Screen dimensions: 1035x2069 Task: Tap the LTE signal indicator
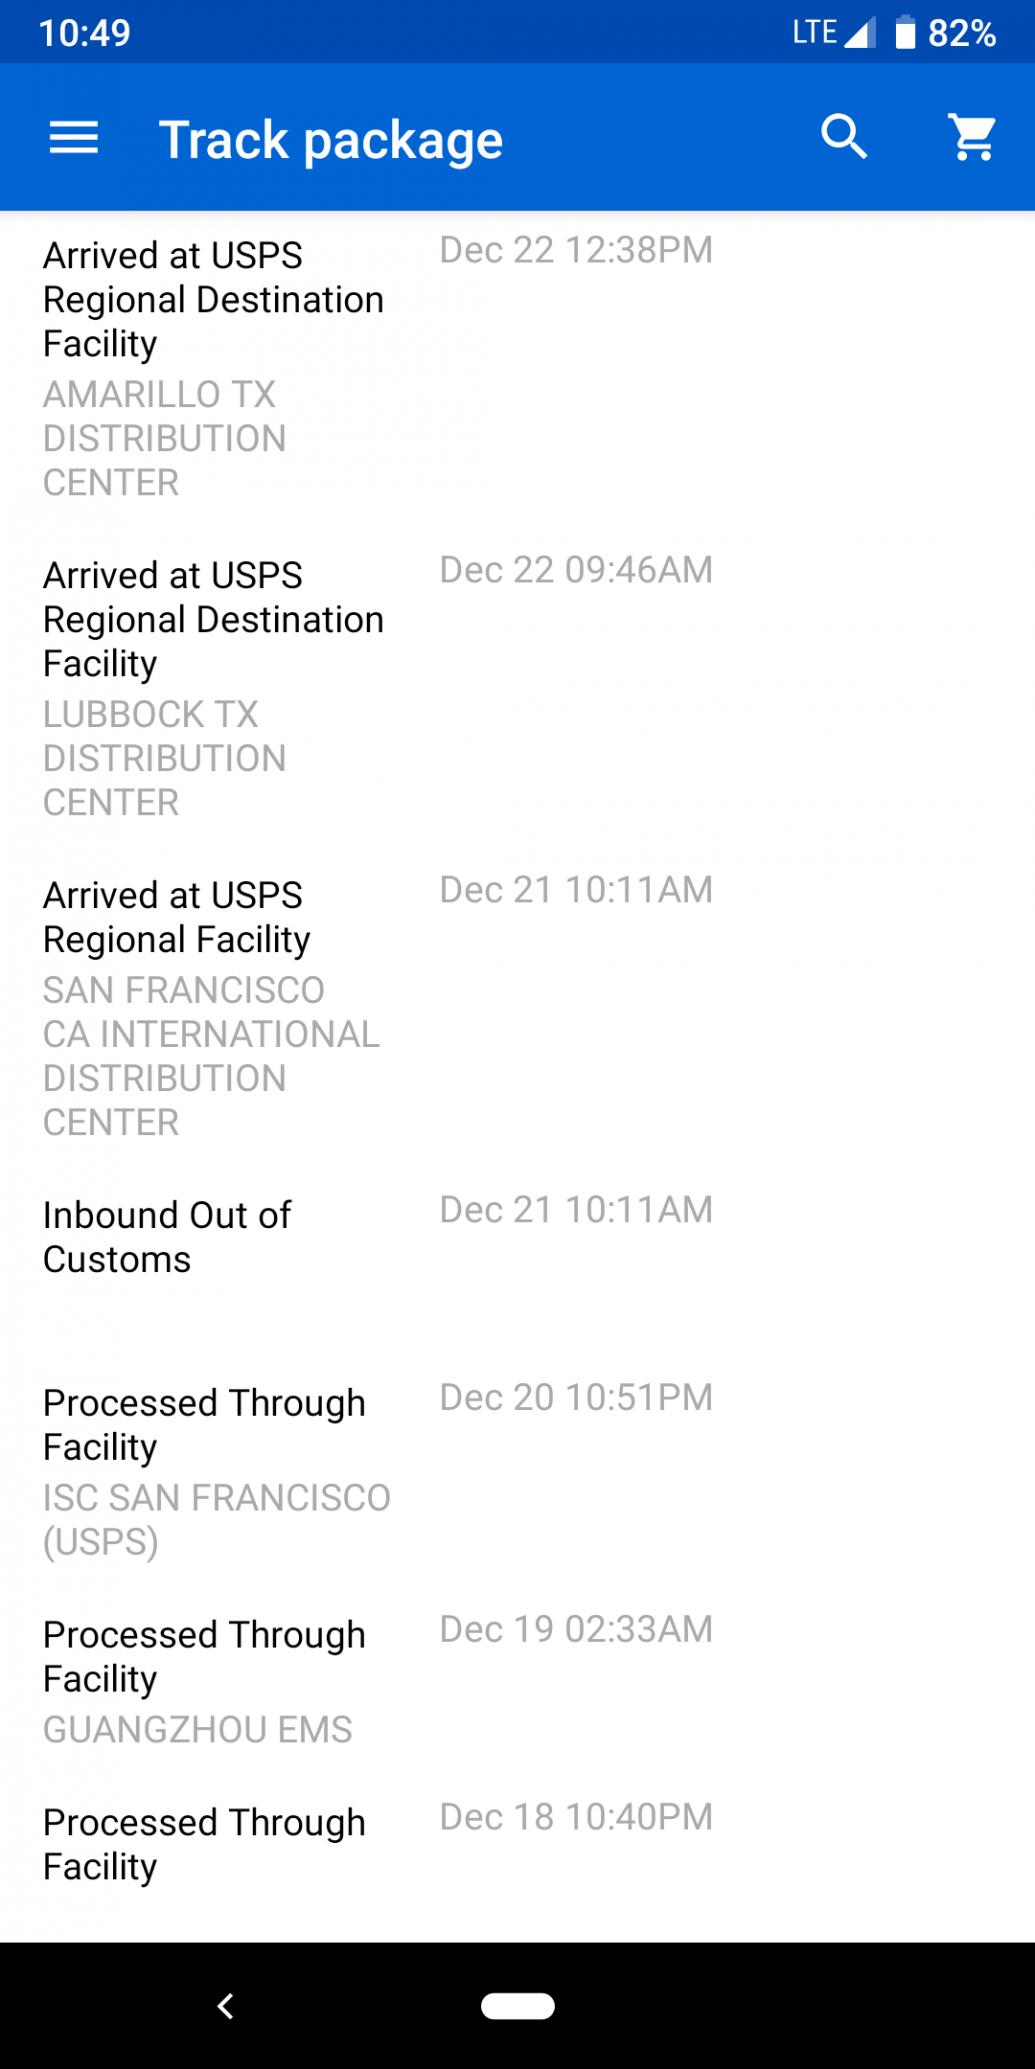(x=833, y=32)
